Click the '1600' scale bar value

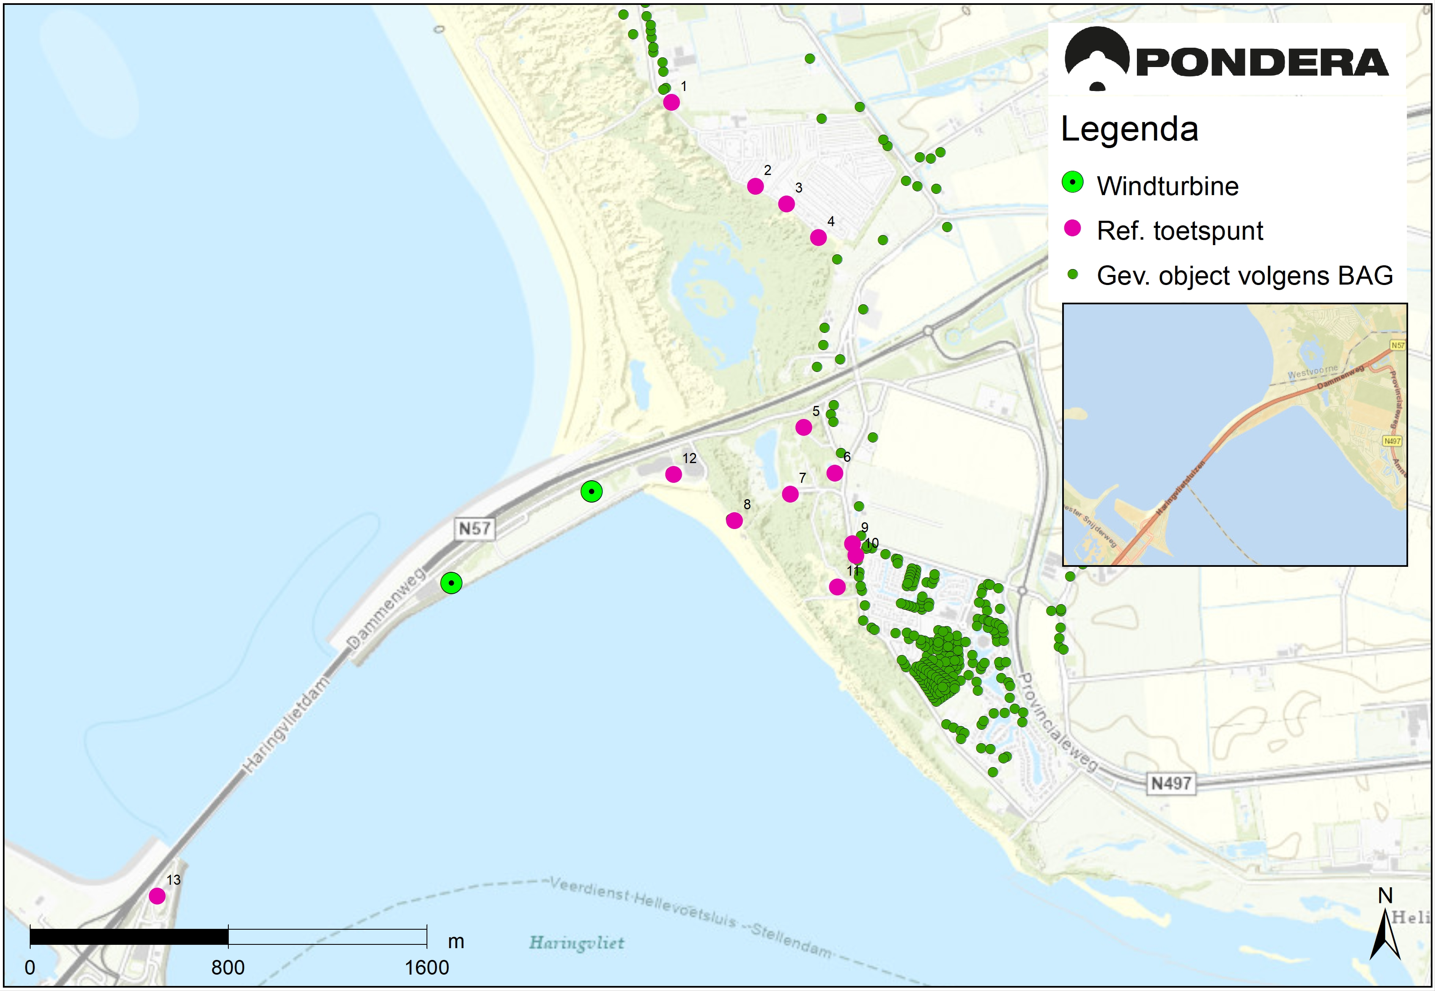[426, 967]
